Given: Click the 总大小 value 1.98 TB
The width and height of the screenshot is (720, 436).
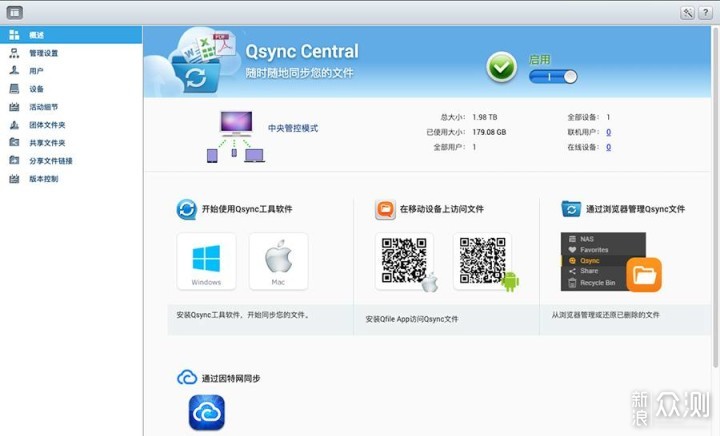Looking at the screenshot, I should pyautogui.click(x=484, y=117).
